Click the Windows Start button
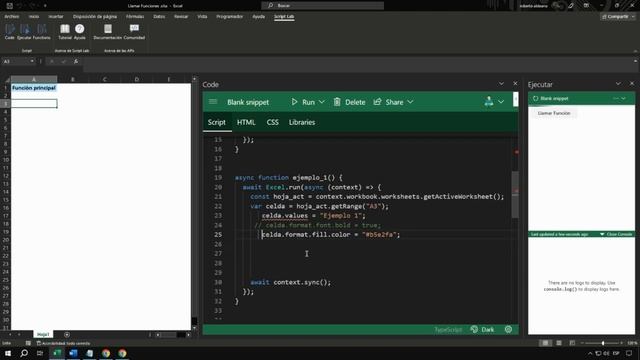Image resolution: width=640 pixels, height=360 pixels. (x=8, y=353)
